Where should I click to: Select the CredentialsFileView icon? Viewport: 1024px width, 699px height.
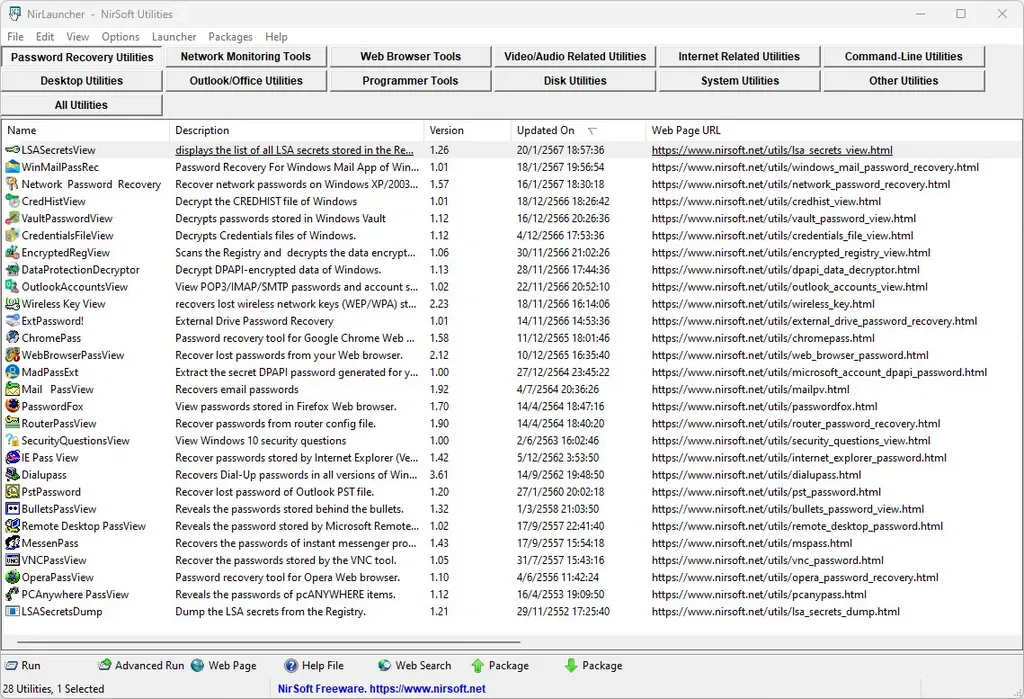pyautogui.click(x=12, y=235)
